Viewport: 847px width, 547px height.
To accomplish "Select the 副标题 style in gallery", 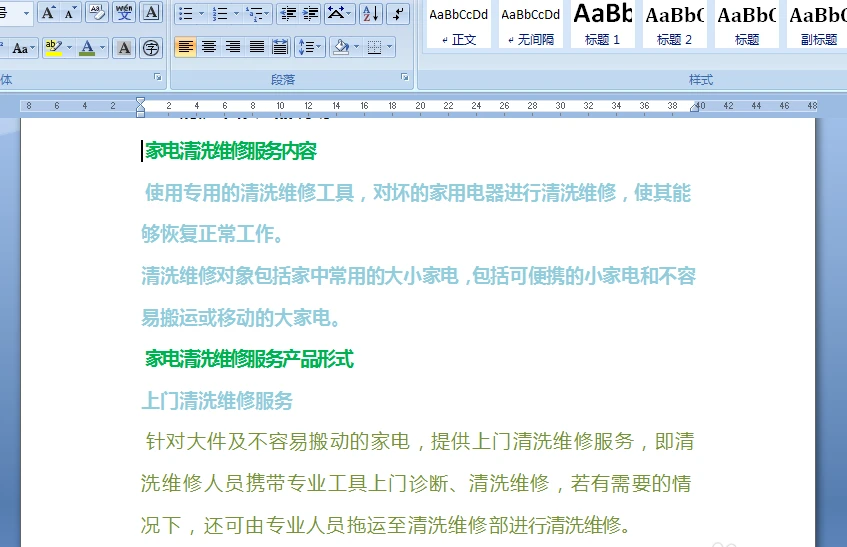I will pyautogui.click(x=817, y=24).
